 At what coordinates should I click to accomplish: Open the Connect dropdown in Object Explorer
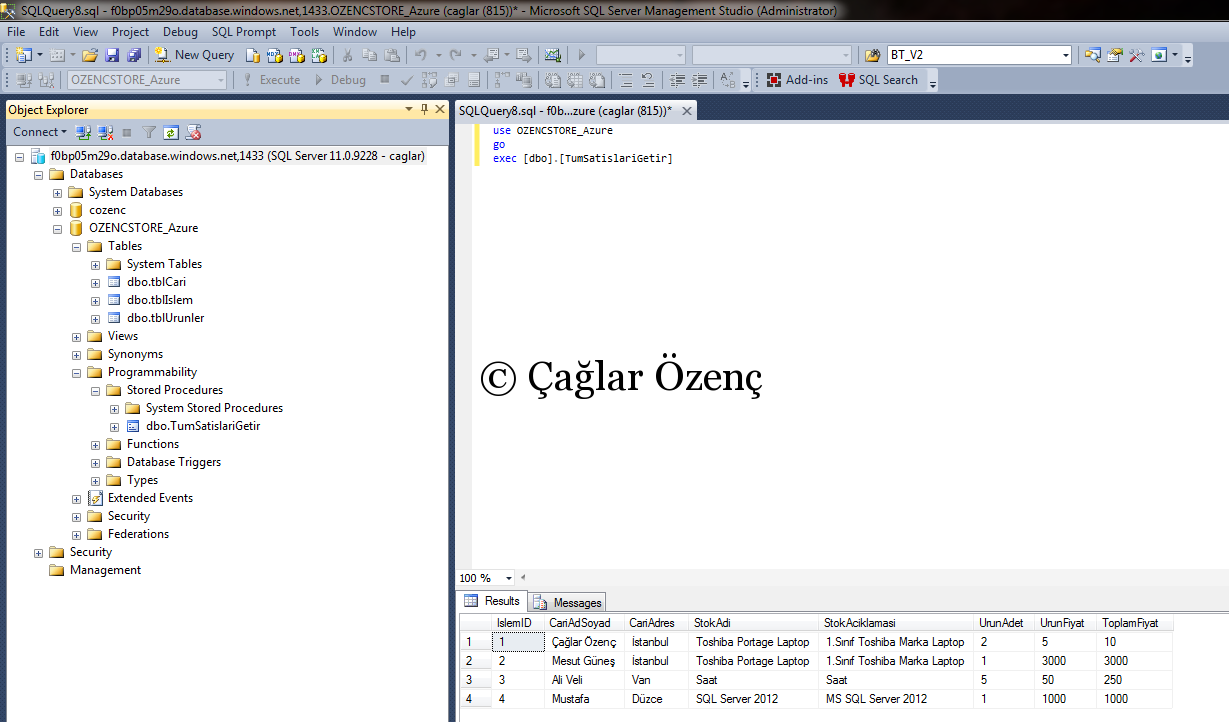tap(40, 132)
